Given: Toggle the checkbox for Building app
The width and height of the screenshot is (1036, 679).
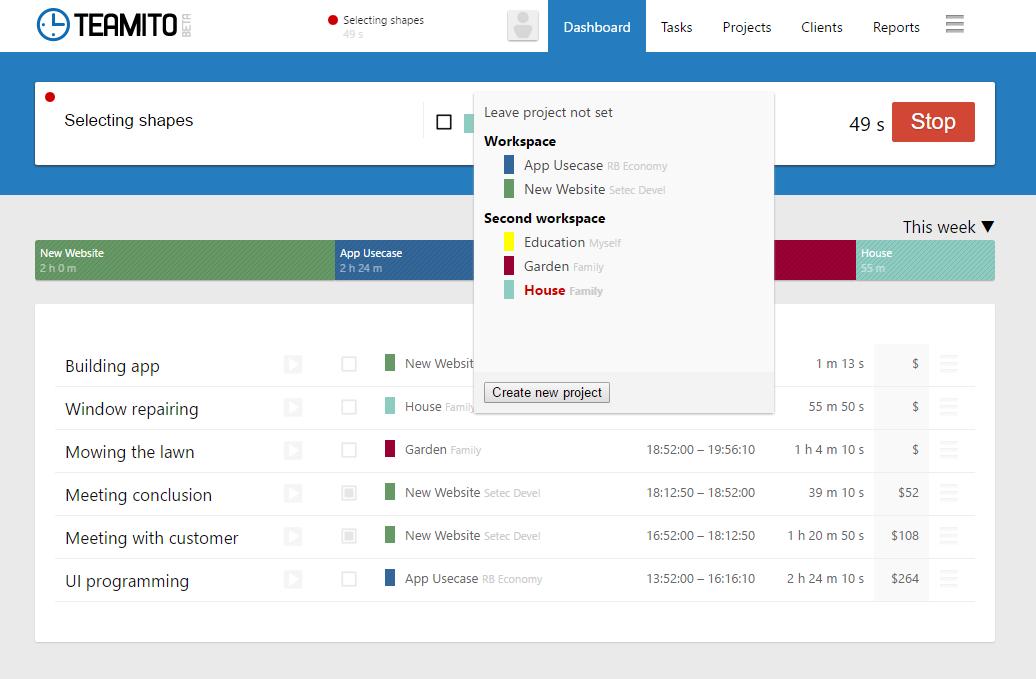Looking at the screenshot, I should 349,364.
